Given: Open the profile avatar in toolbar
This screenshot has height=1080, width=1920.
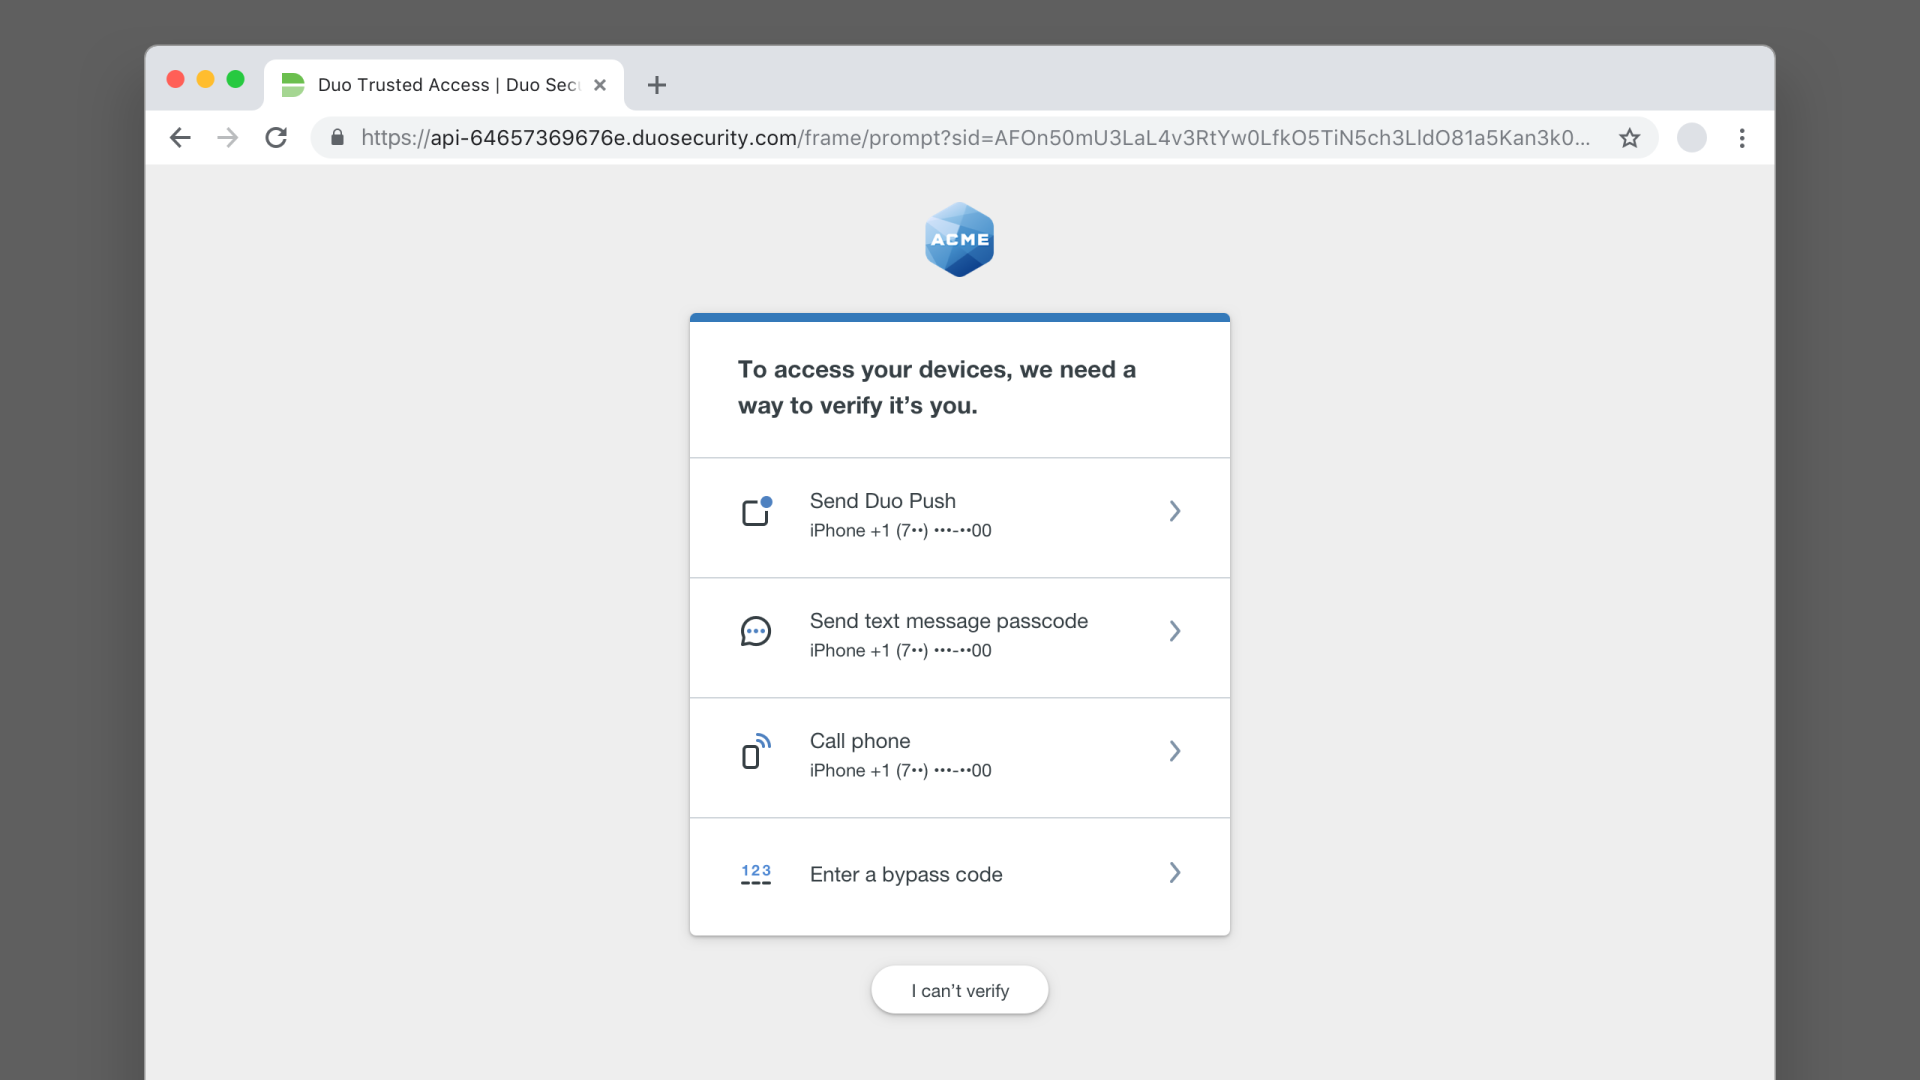Looking at the screenshot, I should [1692, 138].
